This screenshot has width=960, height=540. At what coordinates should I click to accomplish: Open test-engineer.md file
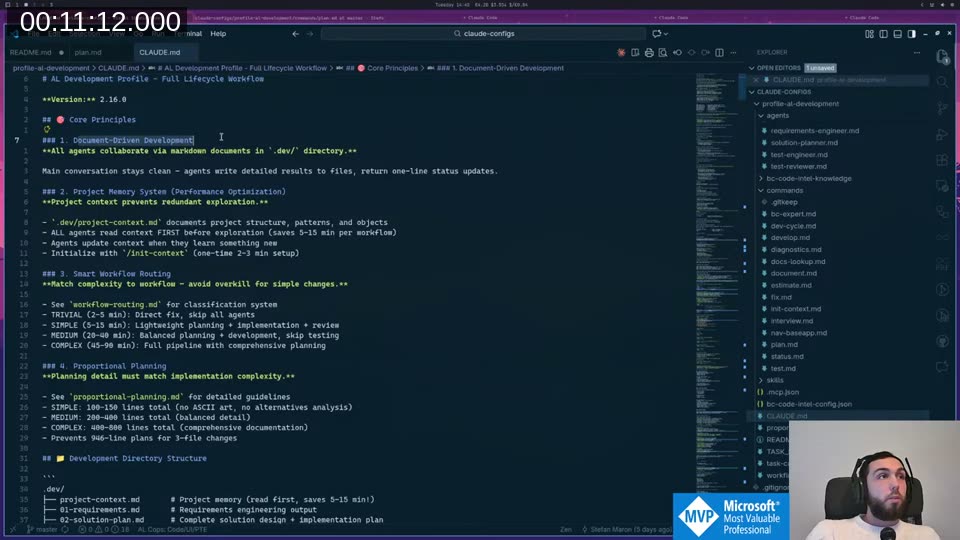798,155
